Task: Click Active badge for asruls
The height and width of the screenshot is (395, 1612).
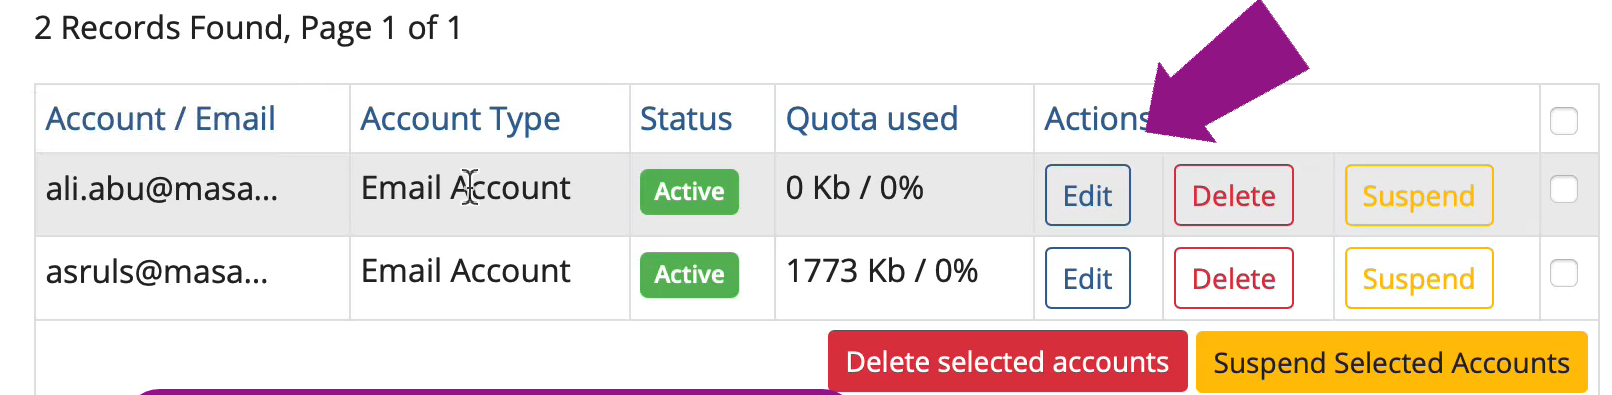Action: click(x=689, y=274)
